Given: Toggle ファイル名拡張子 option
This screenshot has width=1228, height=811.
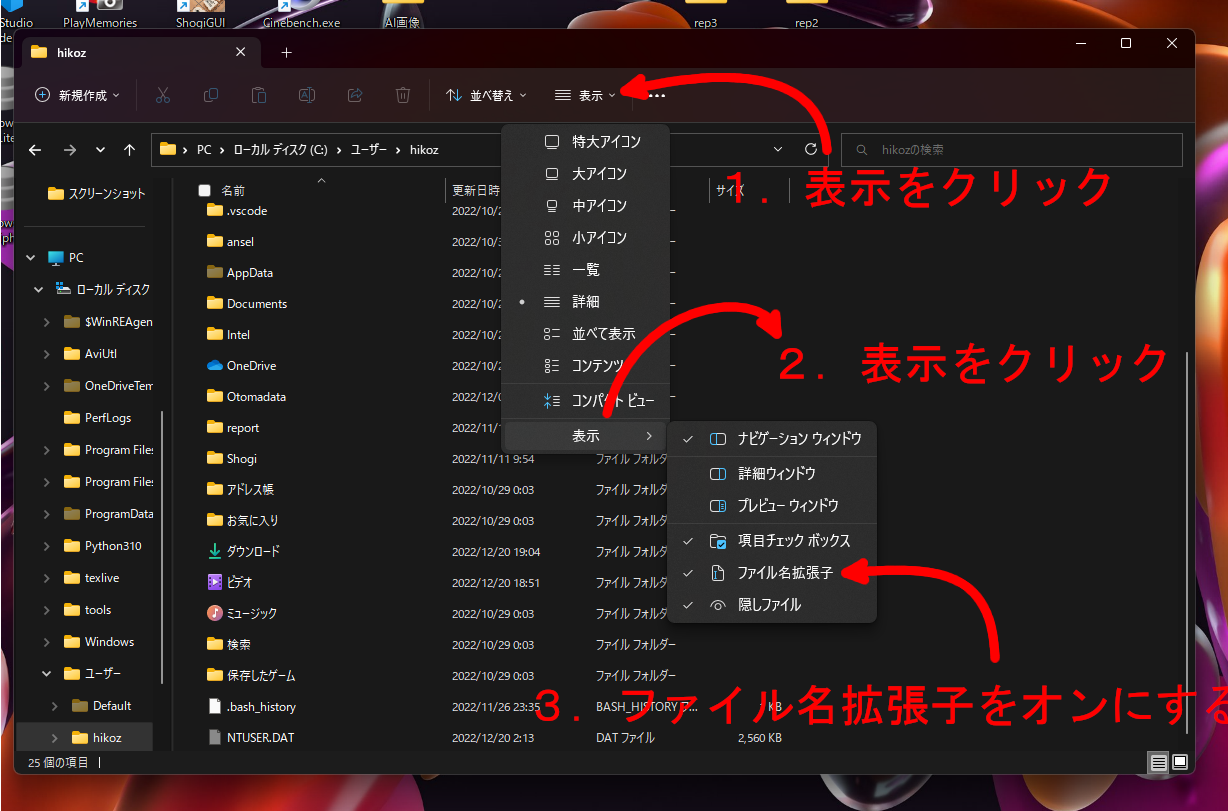Looking at the screenshot, I should click(x=772, y=573).
